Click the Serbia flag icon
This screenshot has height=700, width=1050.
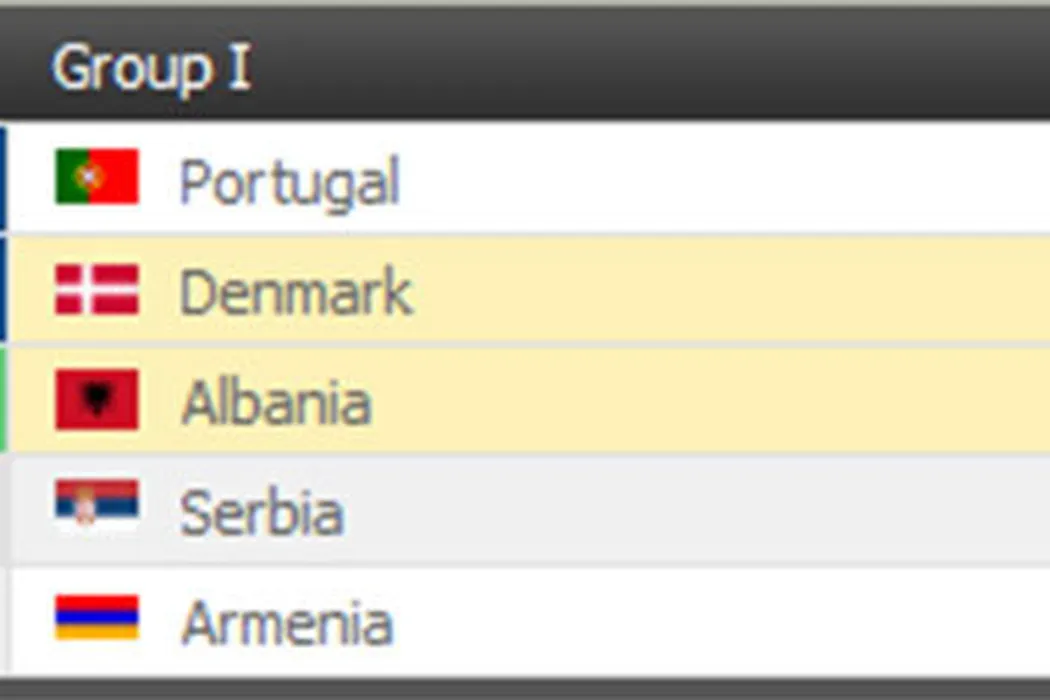tap(97, 503)
